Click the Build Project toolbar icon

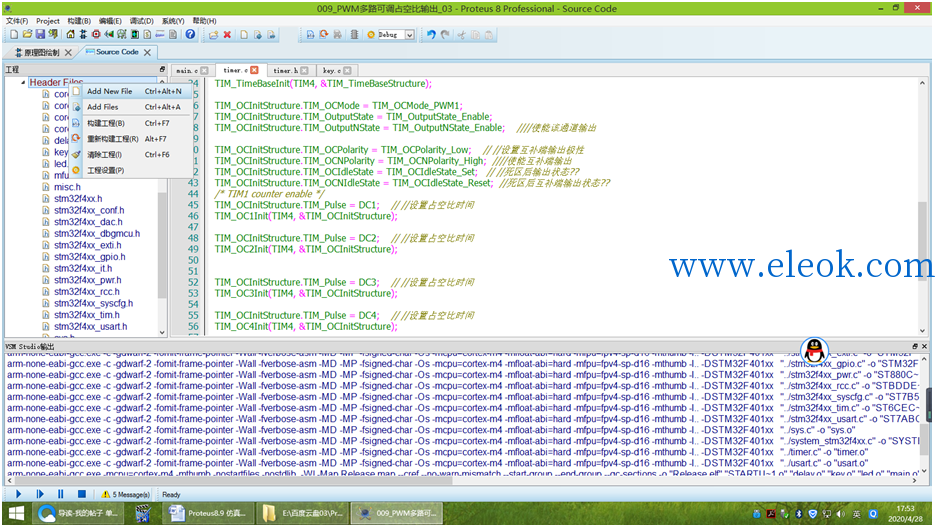[x=310, y=35]
